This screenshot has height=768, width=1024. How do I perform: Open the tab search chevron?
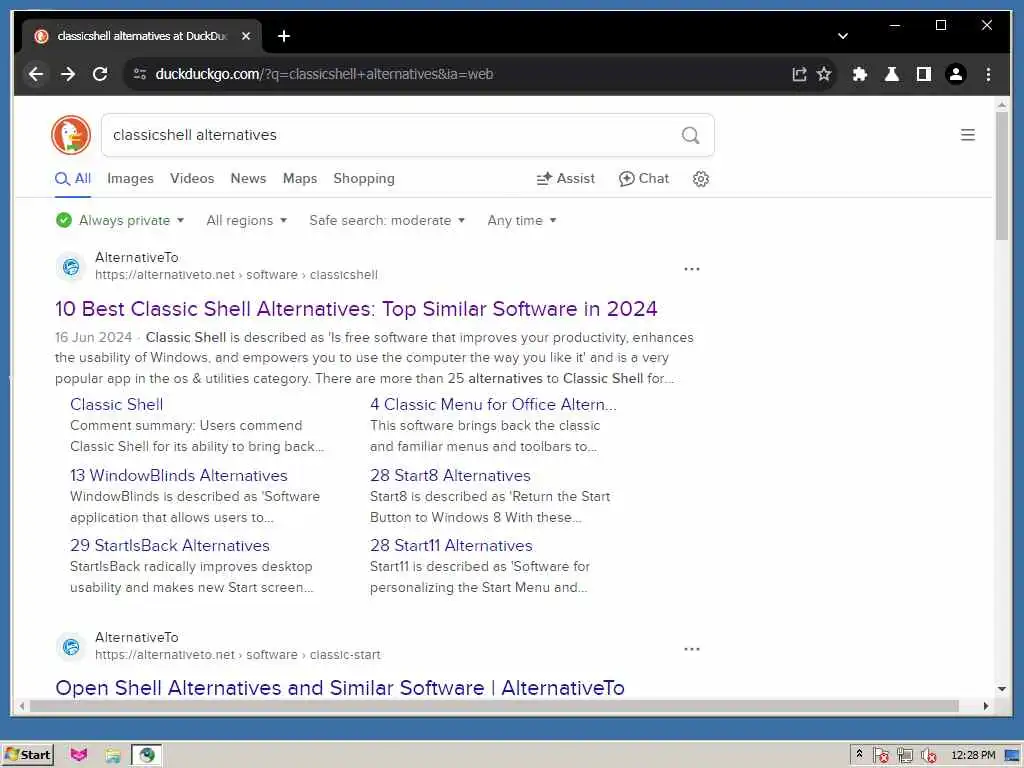point(842,36)
